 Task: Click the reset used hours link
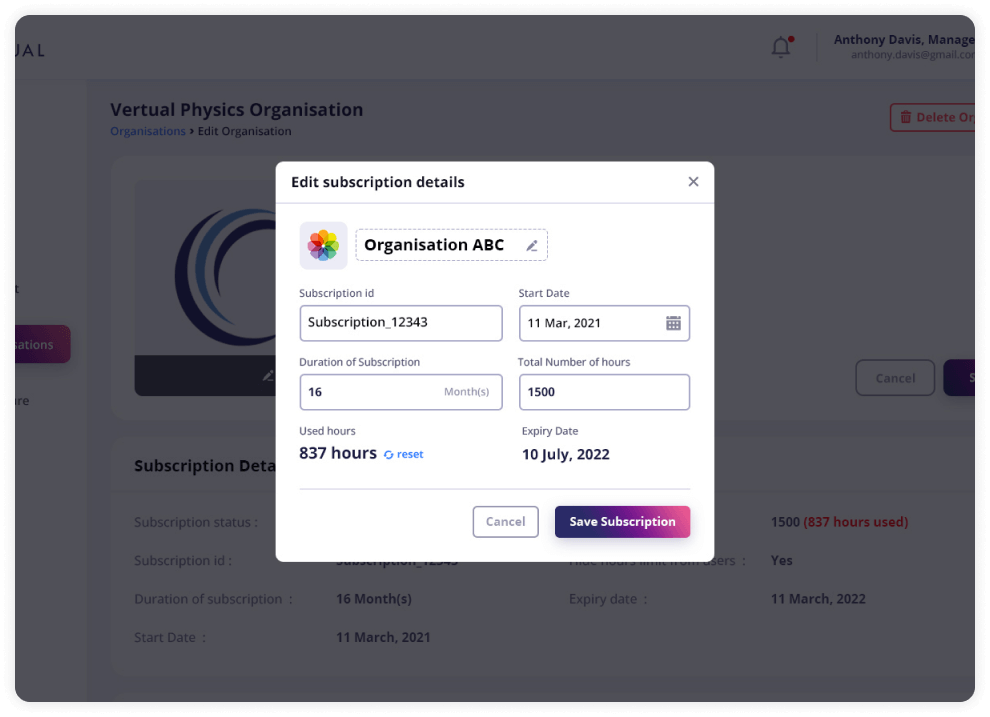click(x=404, y=454)
